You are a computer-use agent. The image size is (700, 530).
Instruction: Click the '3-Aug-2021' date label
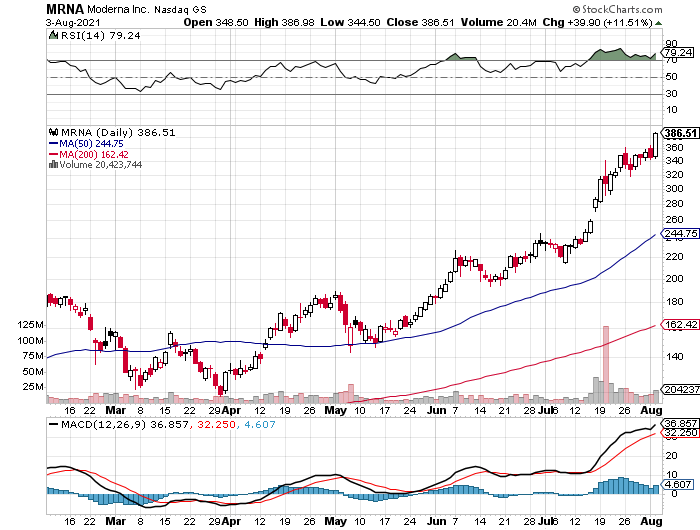pyautogui.click(x=73, y=23)
